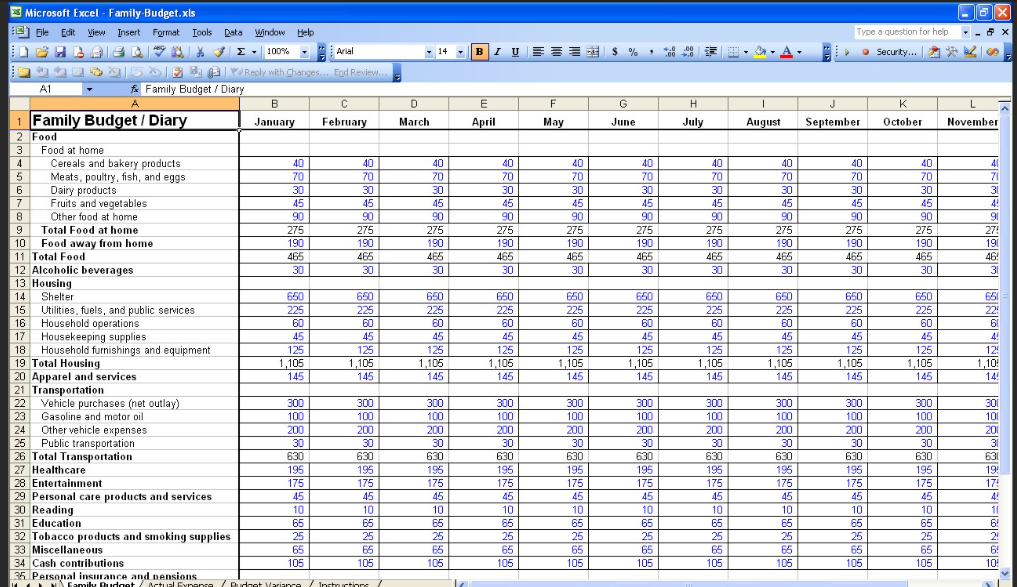Expand the Zoom percentage dropdown
This screenshot has width=1017, height=587.
pyautogui.click(x=304, y=52)
